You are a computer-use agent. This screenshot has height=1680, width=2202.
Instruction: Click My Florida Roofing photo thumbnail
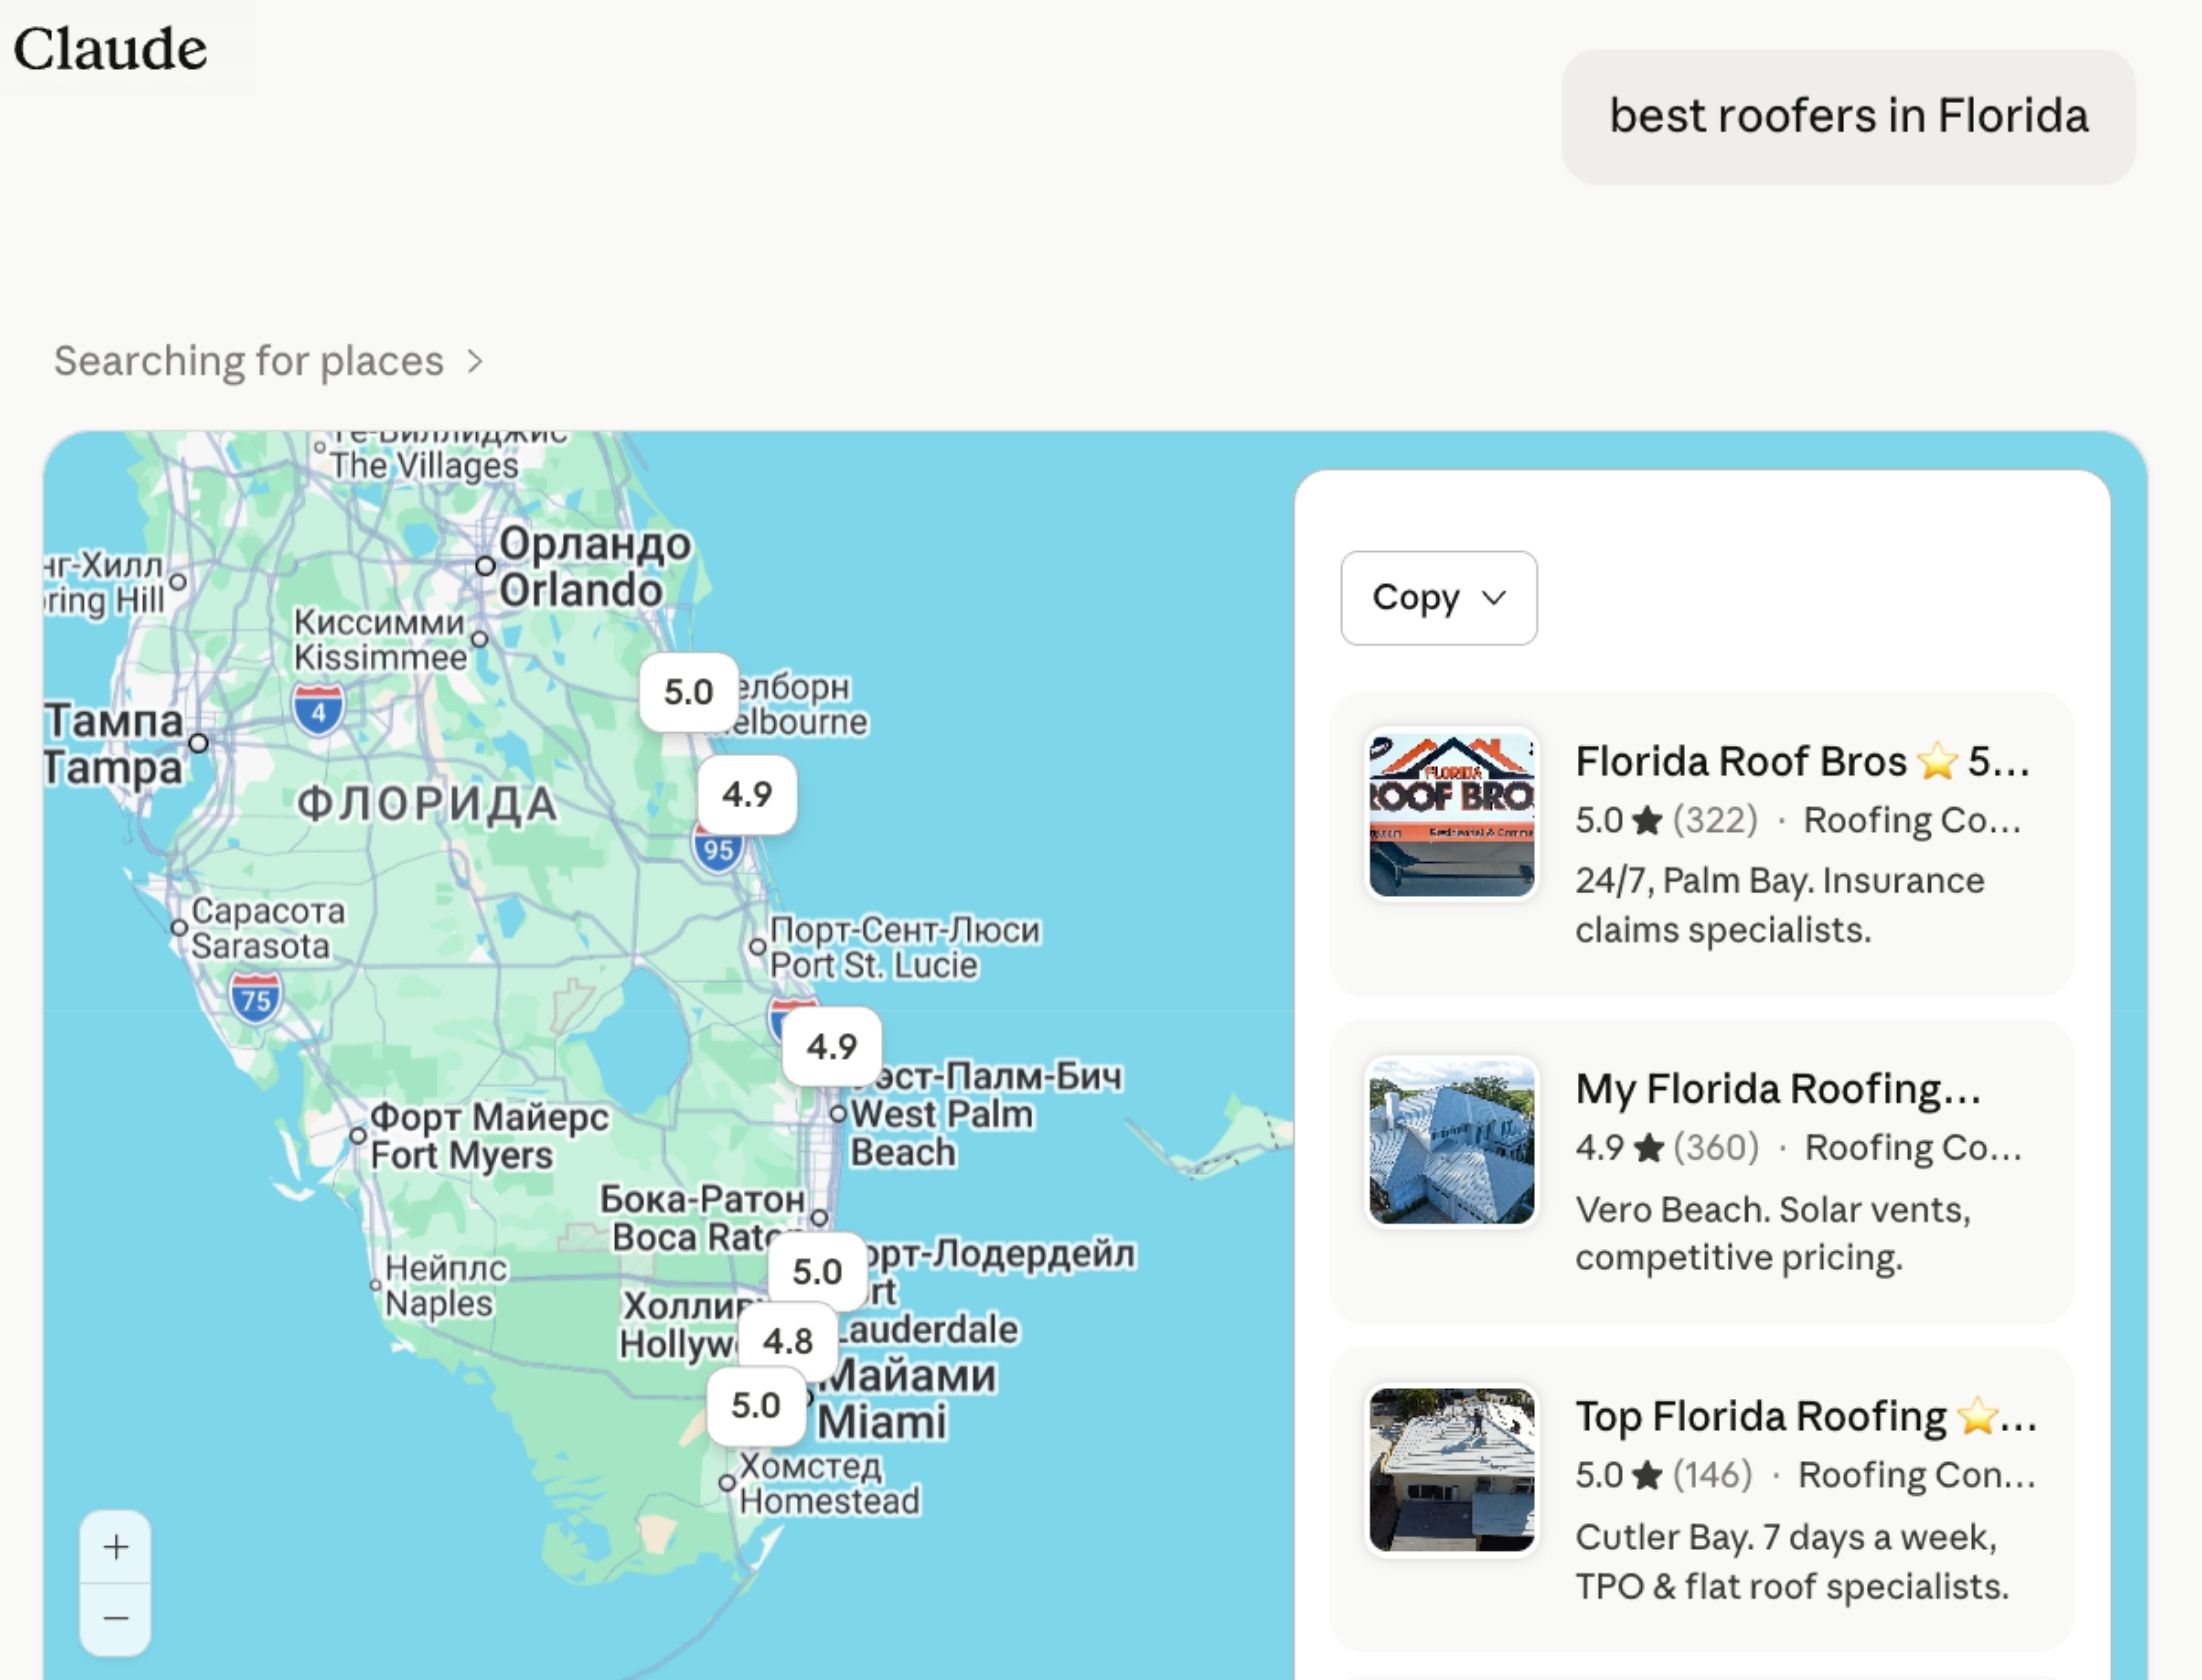[1451, 1141]
